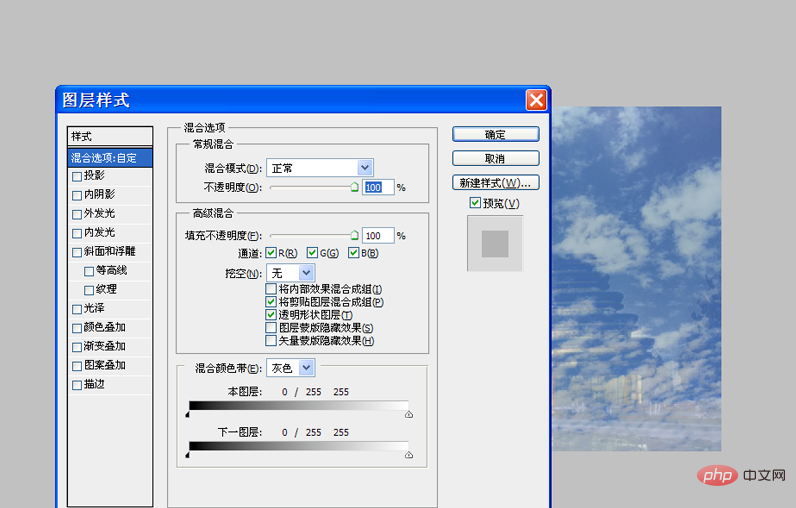Tick the 等高线 sub-option checkbox
796x508 pixels.
89,272
